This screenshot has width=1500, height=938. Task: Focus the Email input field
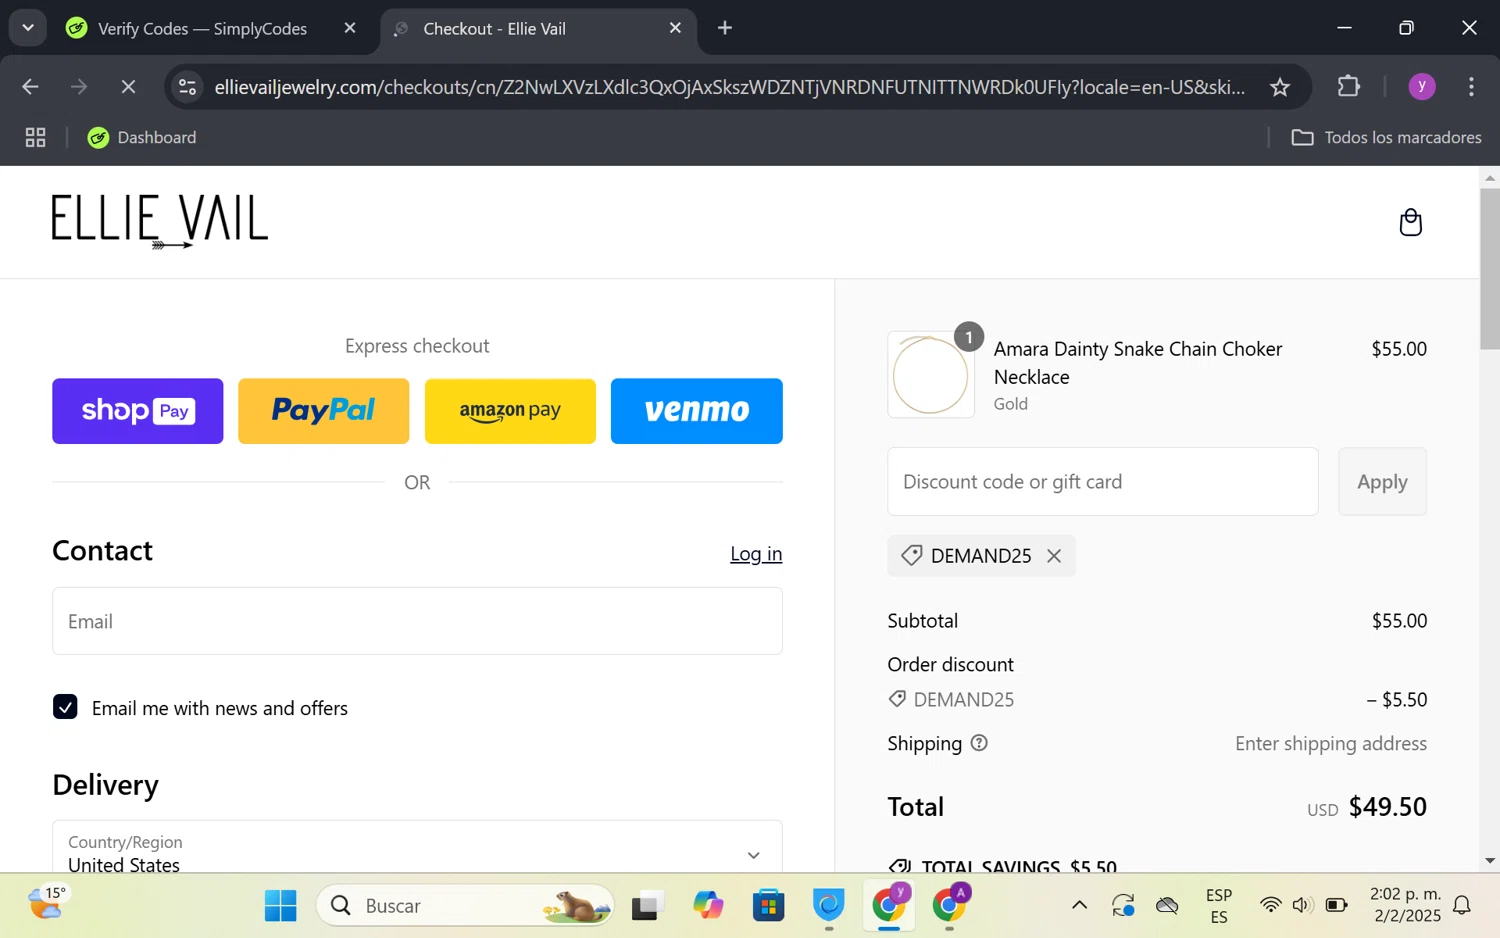click(417, 621)
